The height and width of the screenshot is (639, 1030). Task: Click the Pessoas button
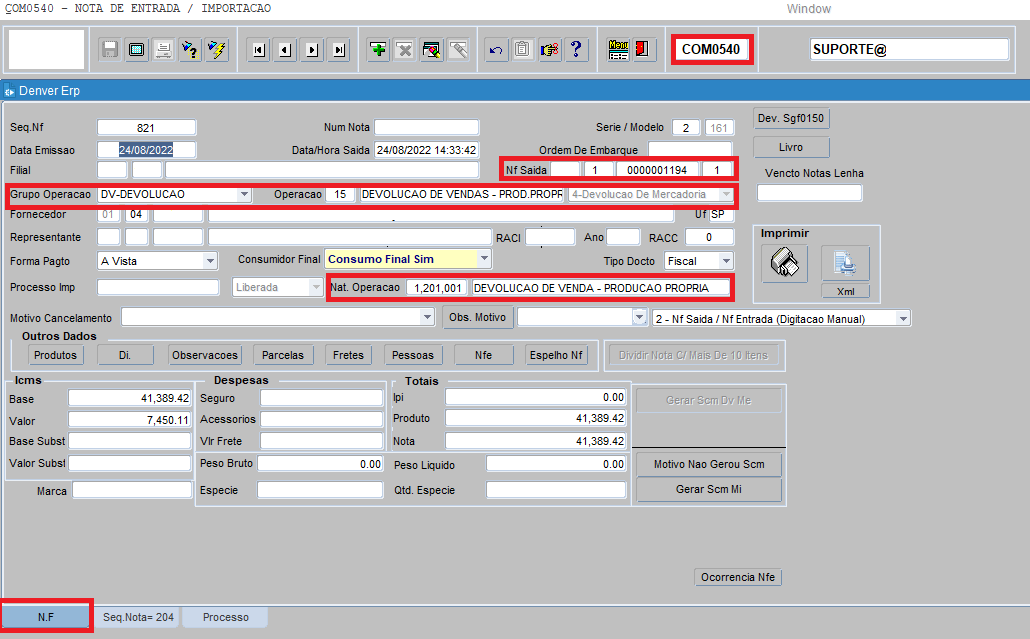pyautogui.click(x=413, y=355)
